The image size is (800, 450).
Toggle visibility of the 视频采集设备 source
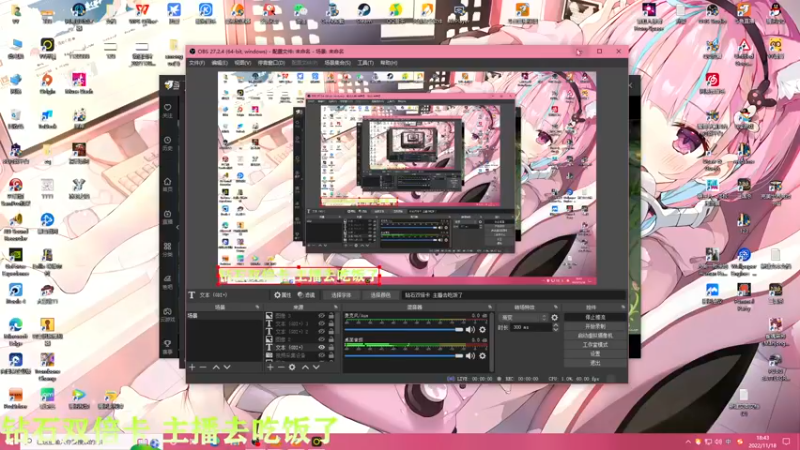point(321,355)
